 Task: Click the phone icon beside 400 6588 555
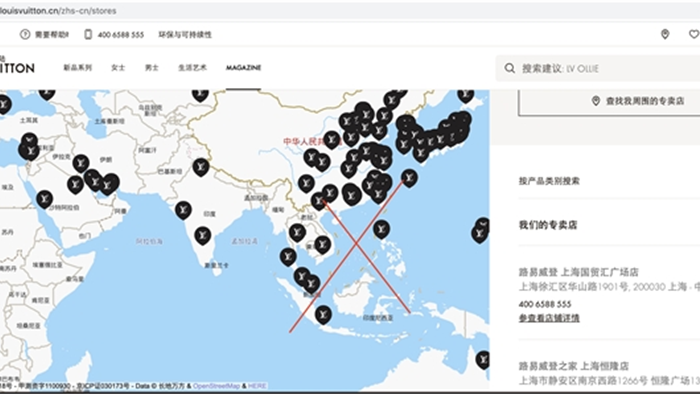tap(88, 34)
